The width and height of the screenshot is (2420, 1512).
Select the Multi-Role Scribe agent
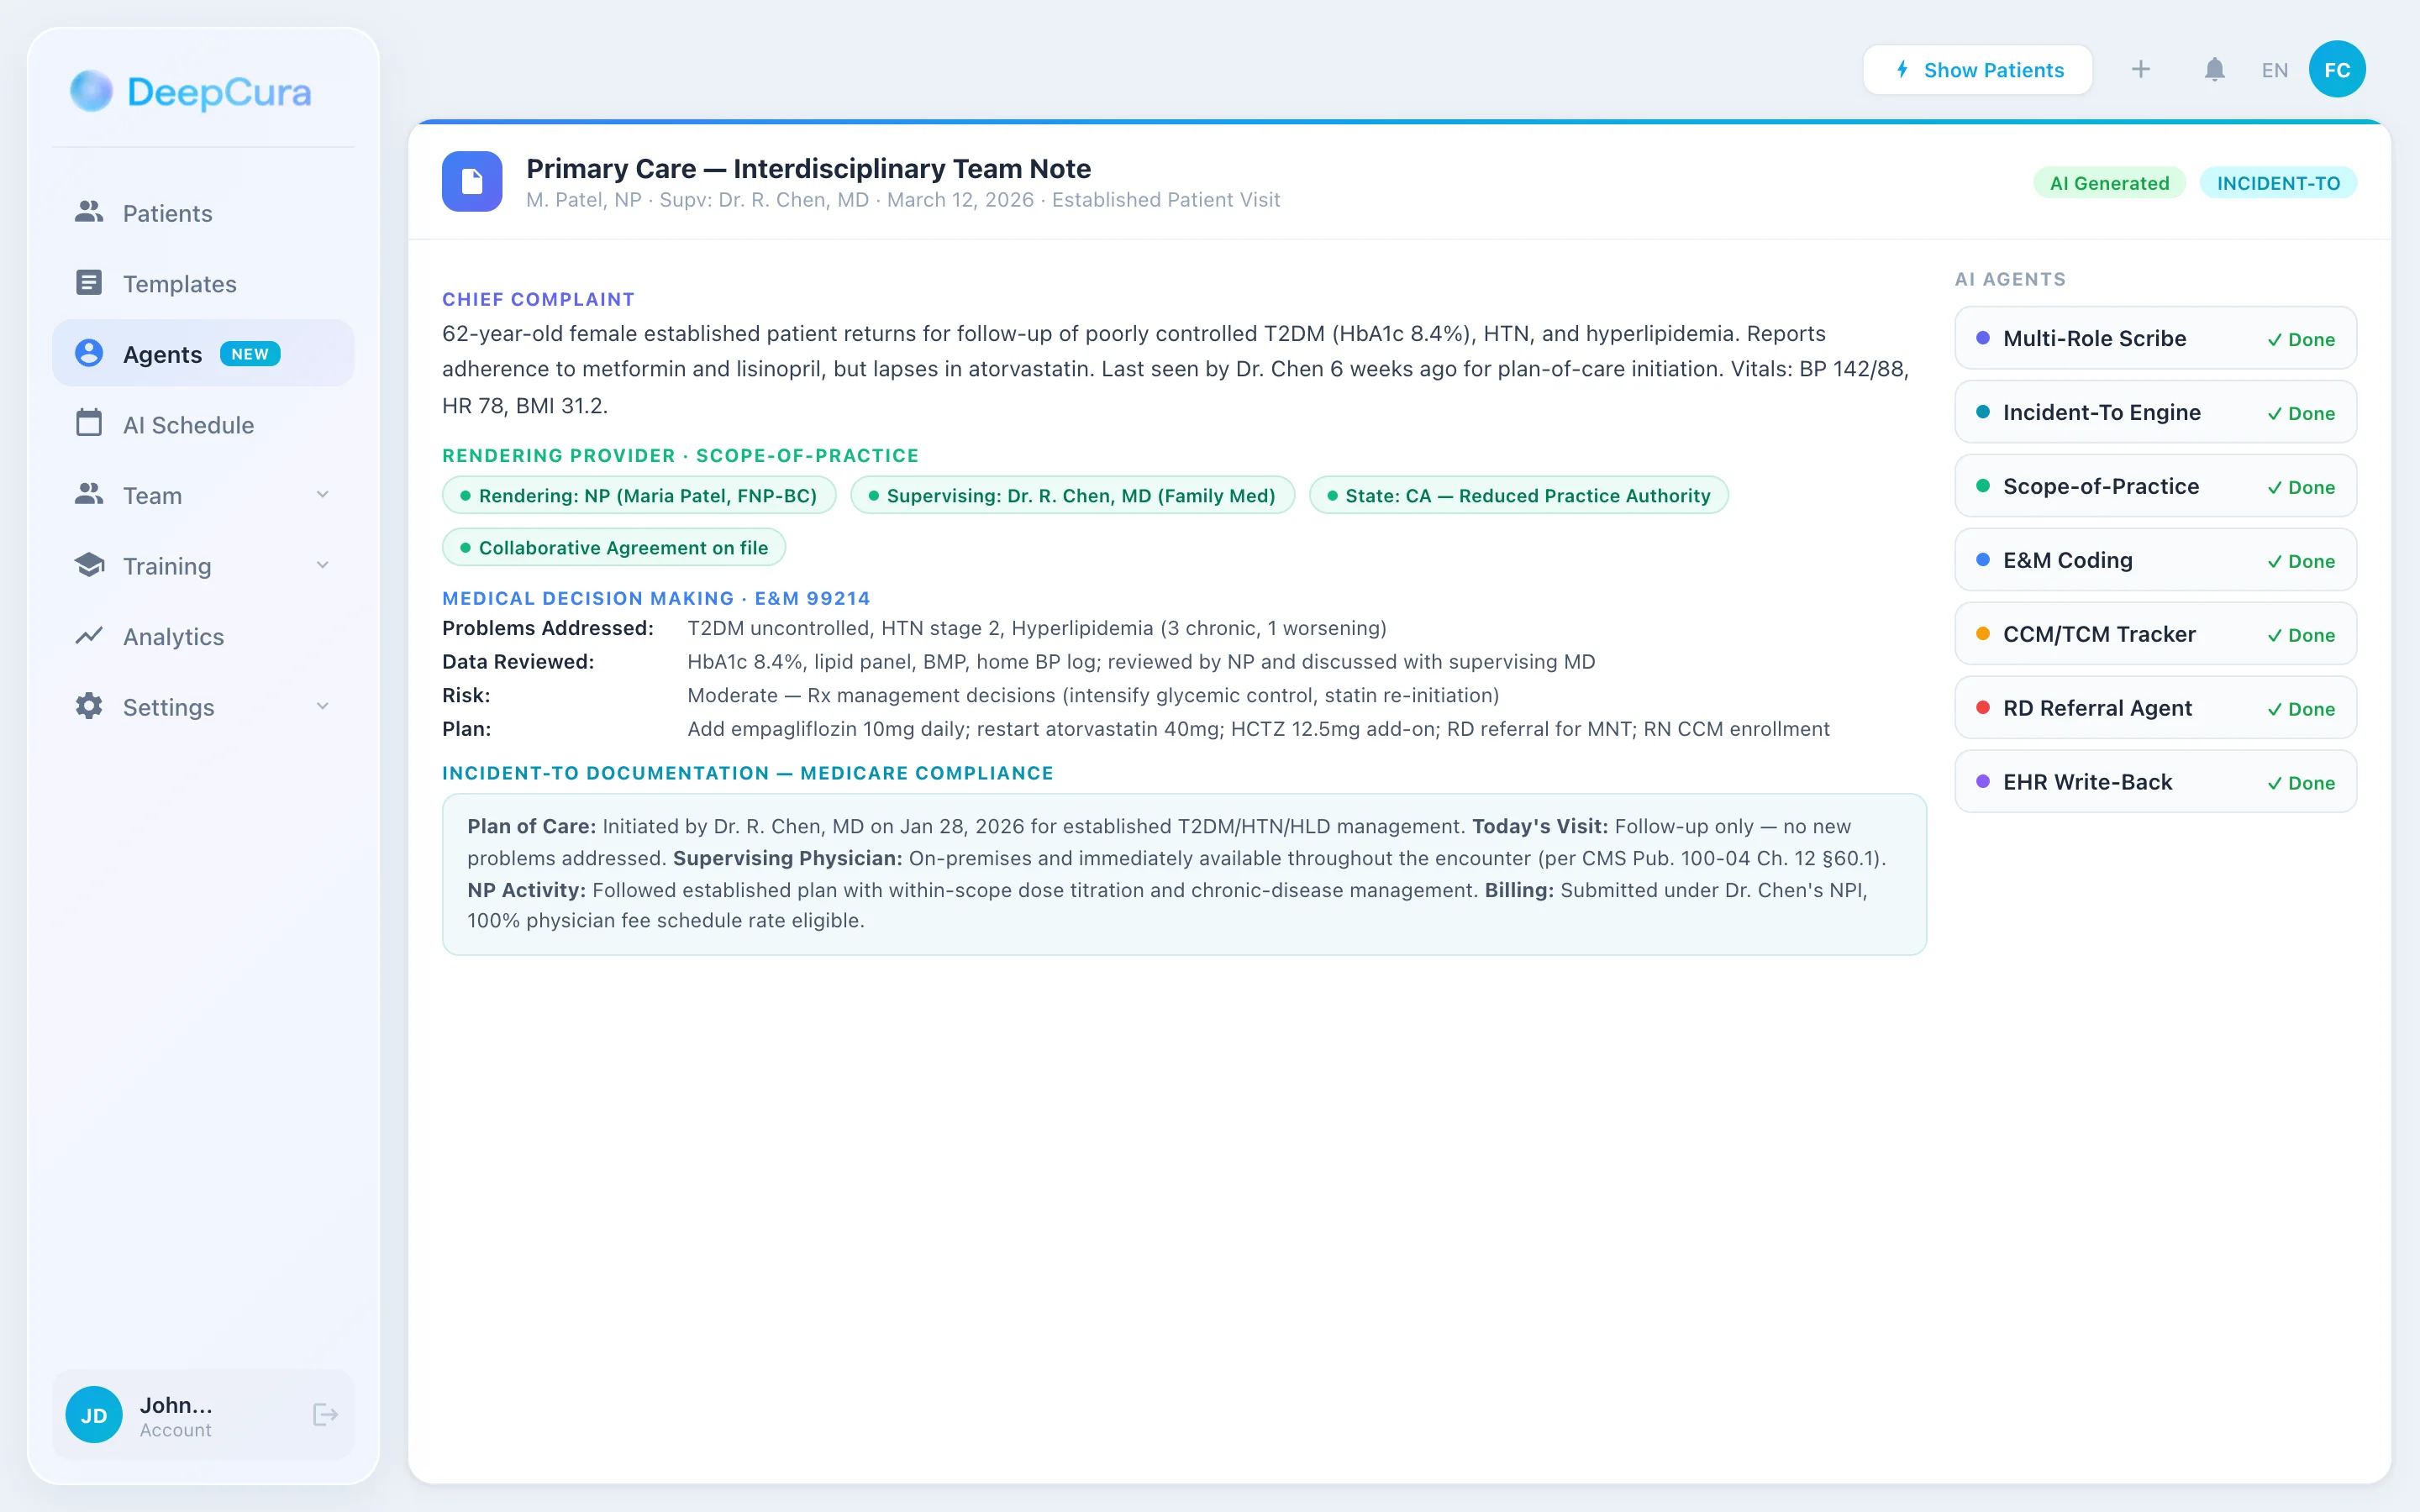[x=2155, y=339]
